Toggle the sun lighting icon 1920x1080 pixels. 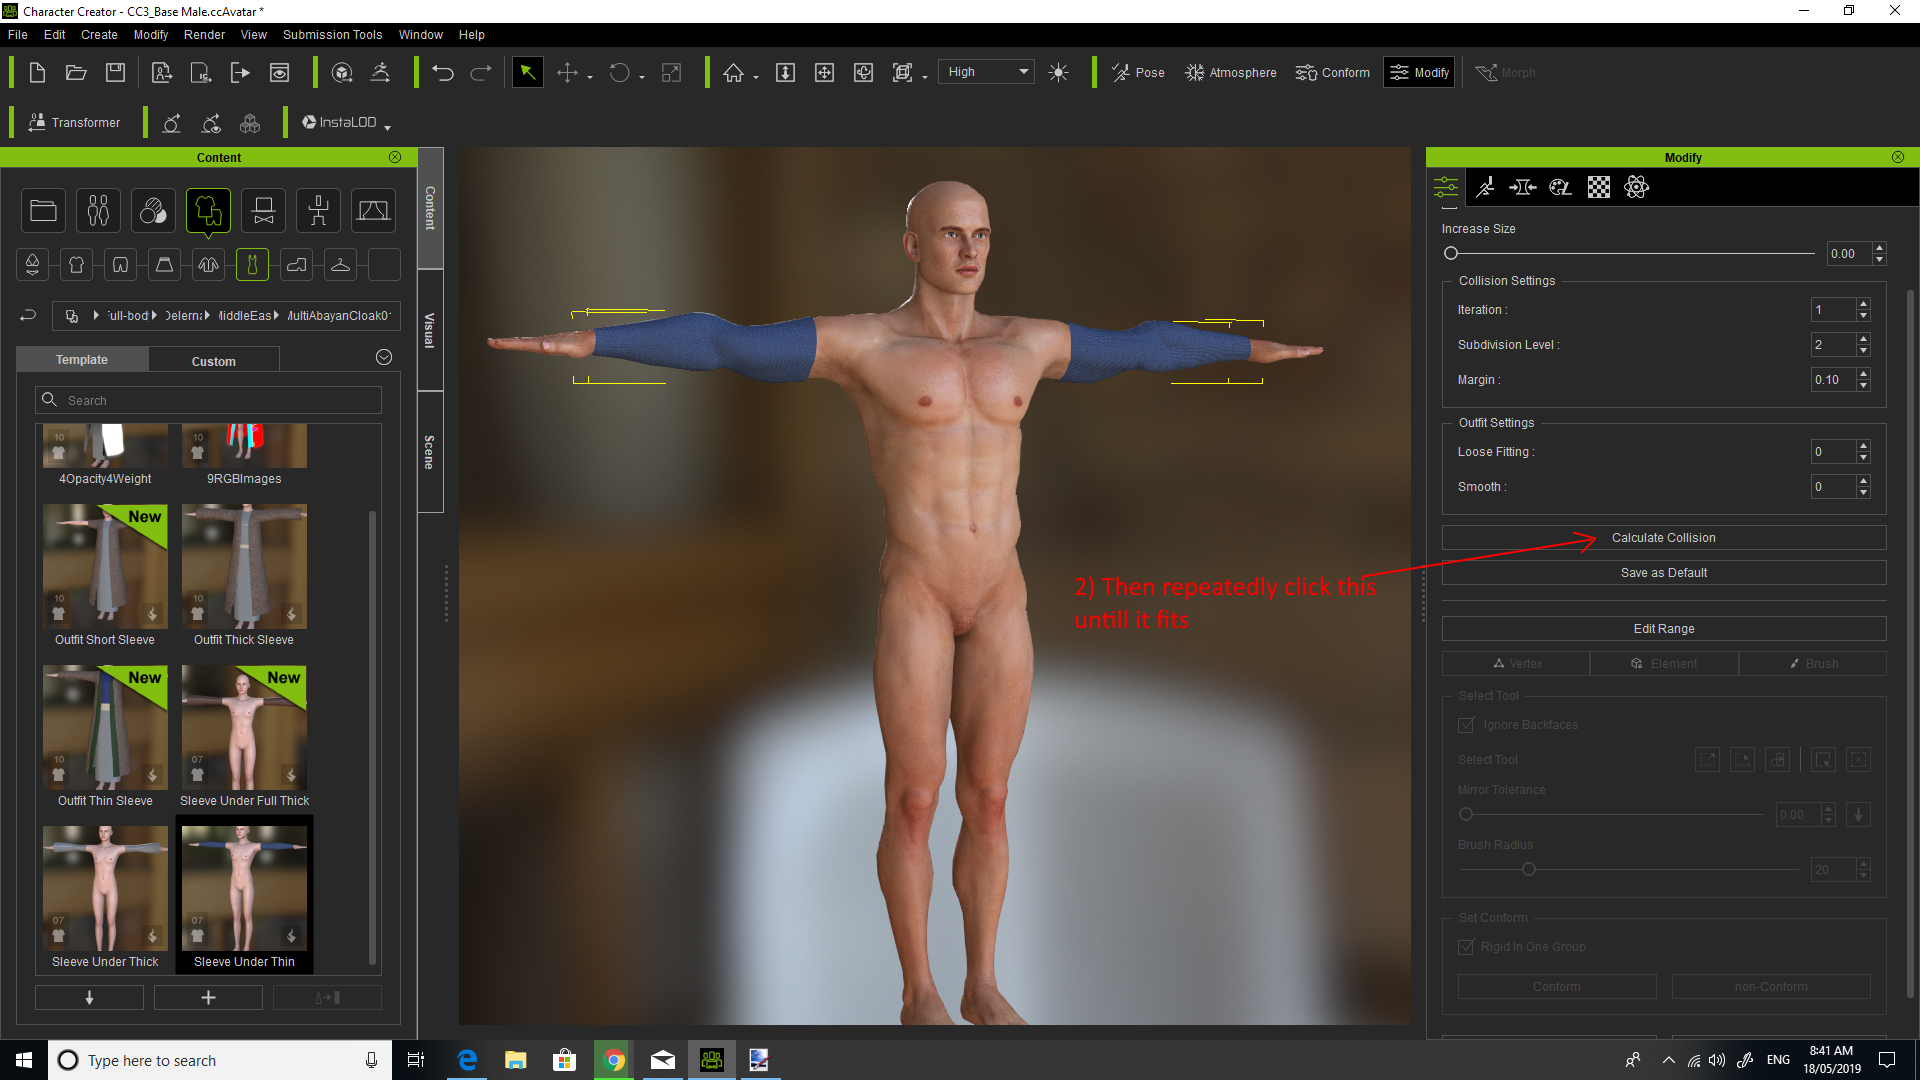(1058, 73)
